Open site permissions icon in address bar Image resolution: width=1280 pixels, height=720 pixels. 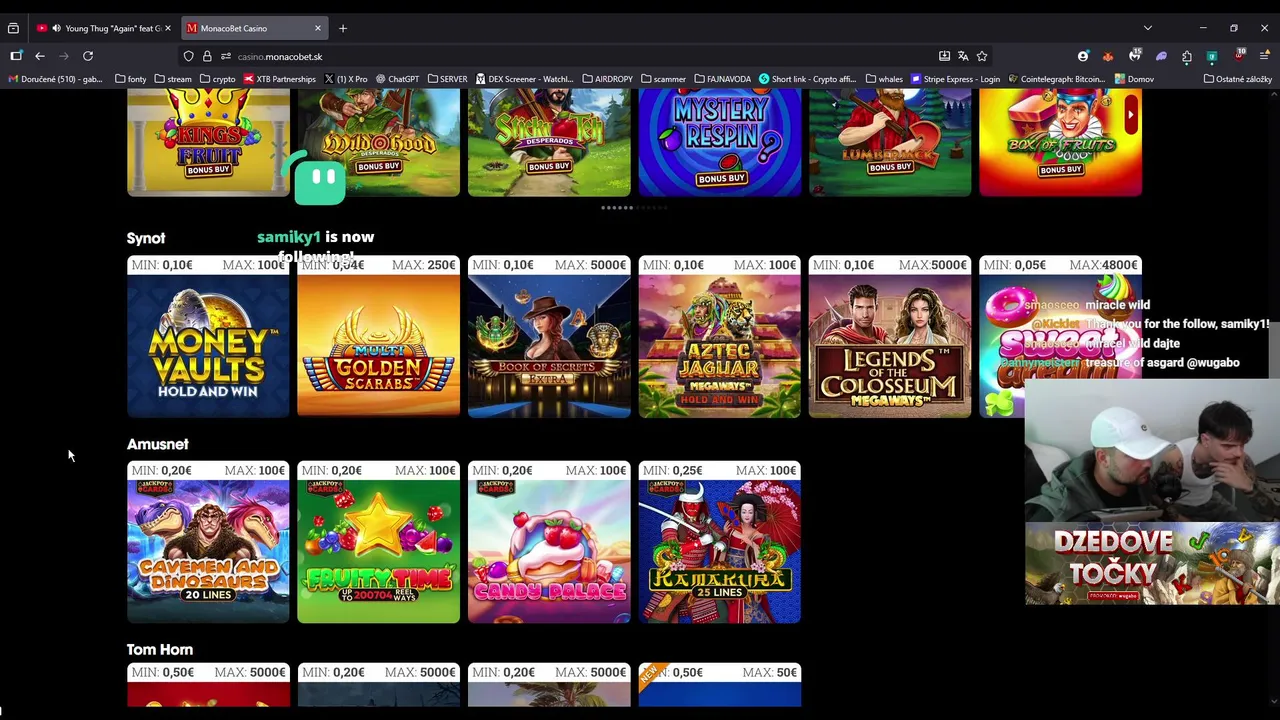[225, 56]
